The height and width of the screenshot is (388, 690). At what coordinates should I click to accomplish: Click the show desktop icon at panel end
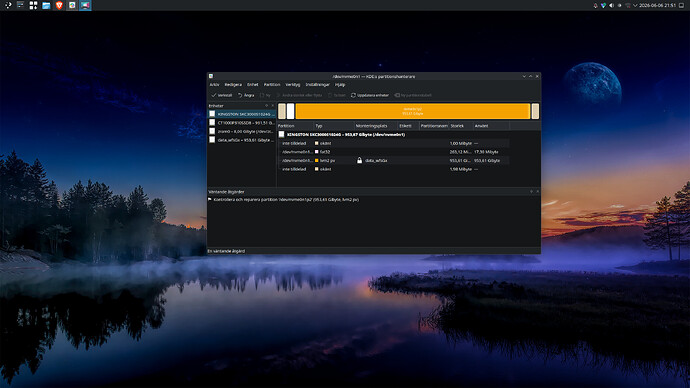[x=682, y=5]
